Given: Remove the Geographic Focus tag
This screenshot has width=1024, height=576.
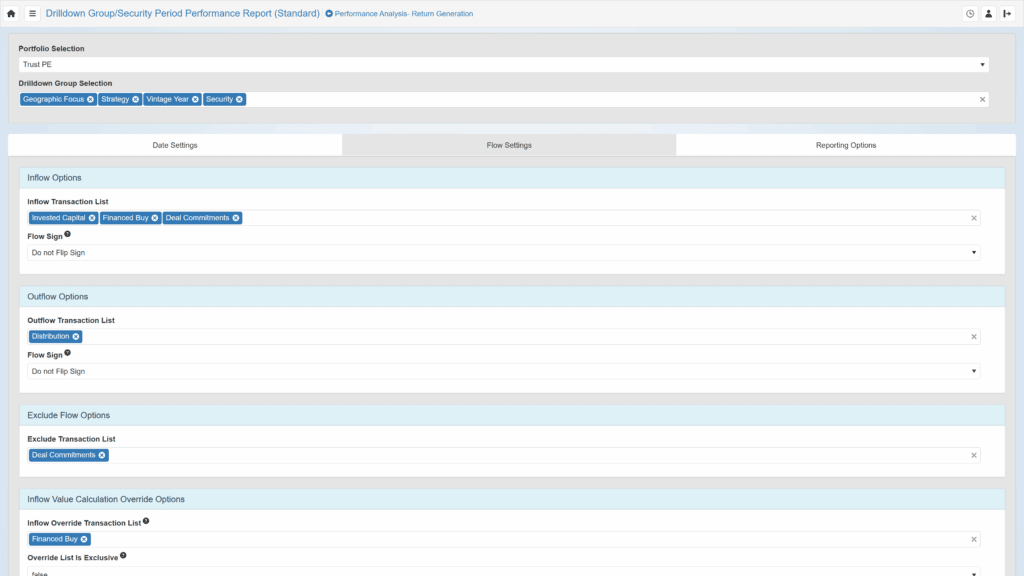Looking at the screenshot, I should (x=90, y=100).
